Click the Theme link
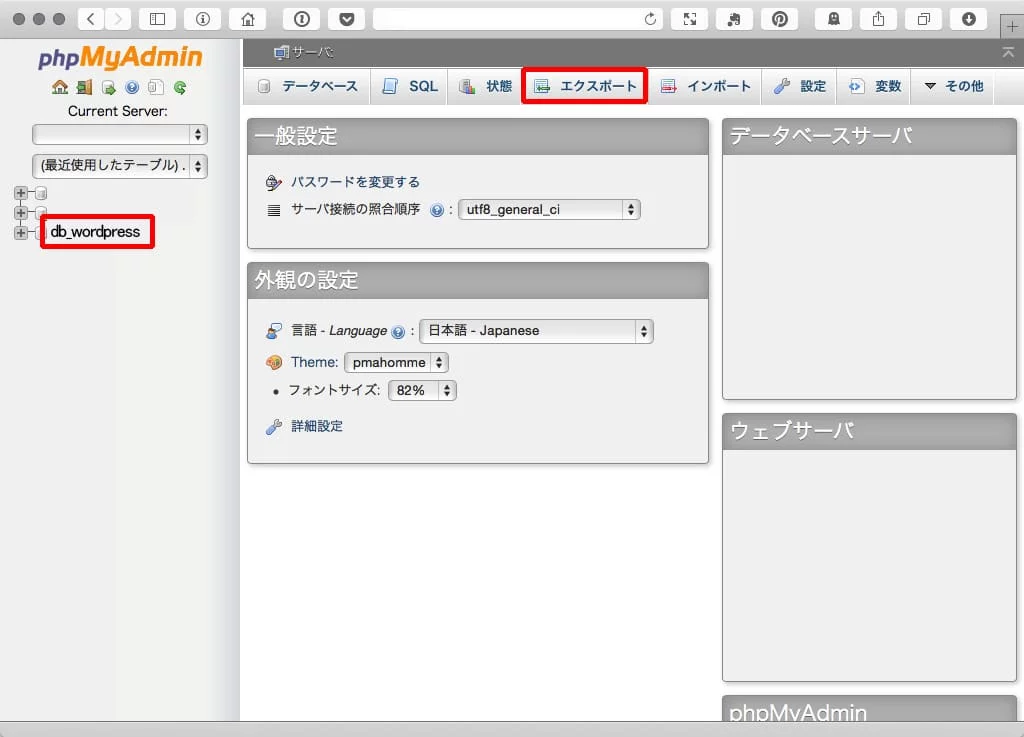 [315, 362]
